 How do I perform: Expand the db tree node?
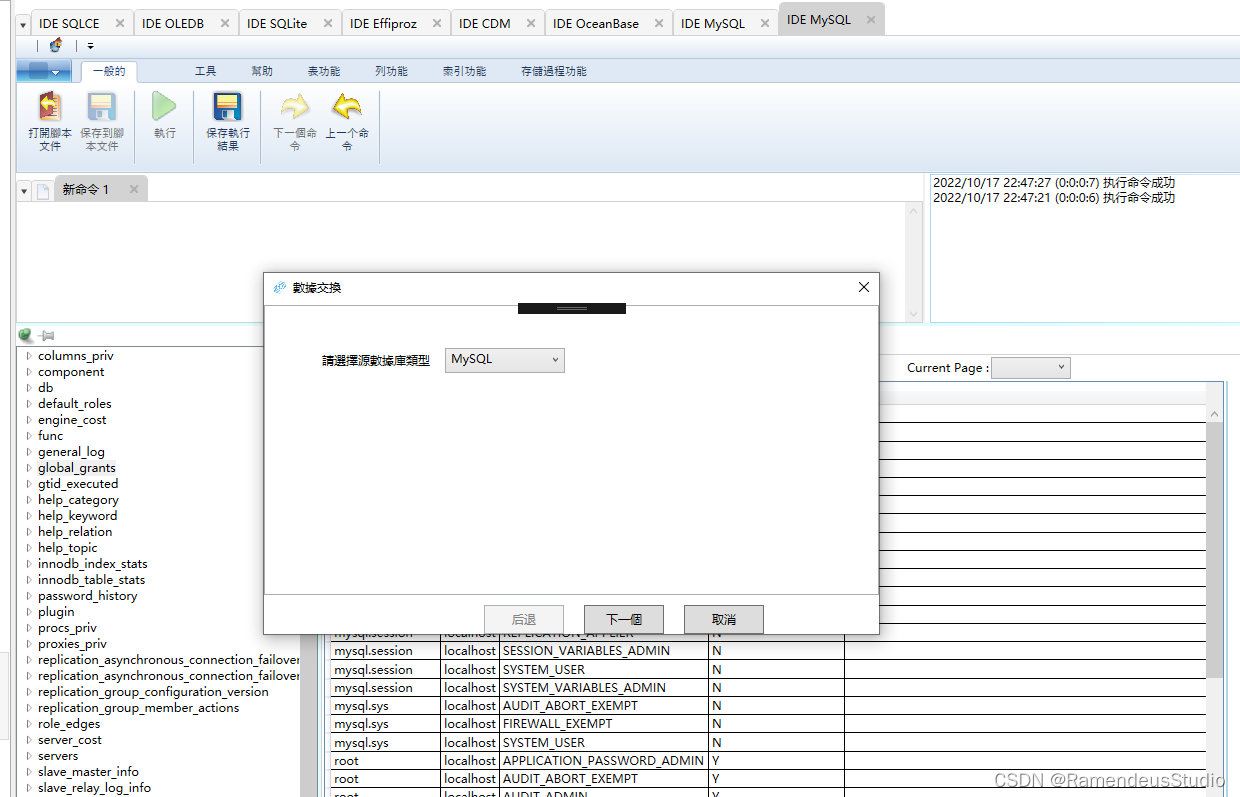[x=29, y=388]
